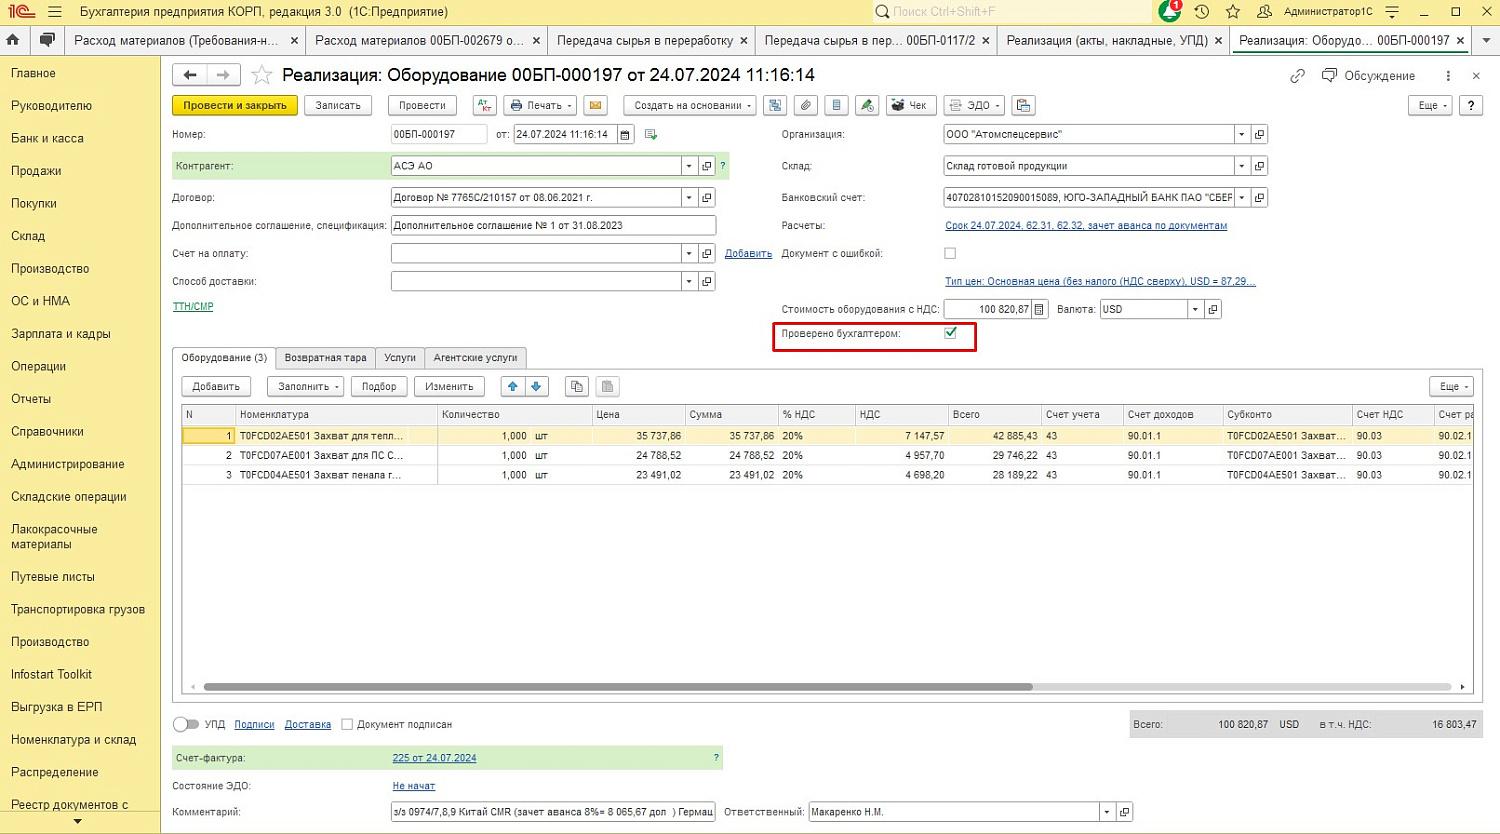Open the Валюта USD dropdown
Viewport: 1500px width, 834px height.
pyautogui.click(x=1195, y=309)
